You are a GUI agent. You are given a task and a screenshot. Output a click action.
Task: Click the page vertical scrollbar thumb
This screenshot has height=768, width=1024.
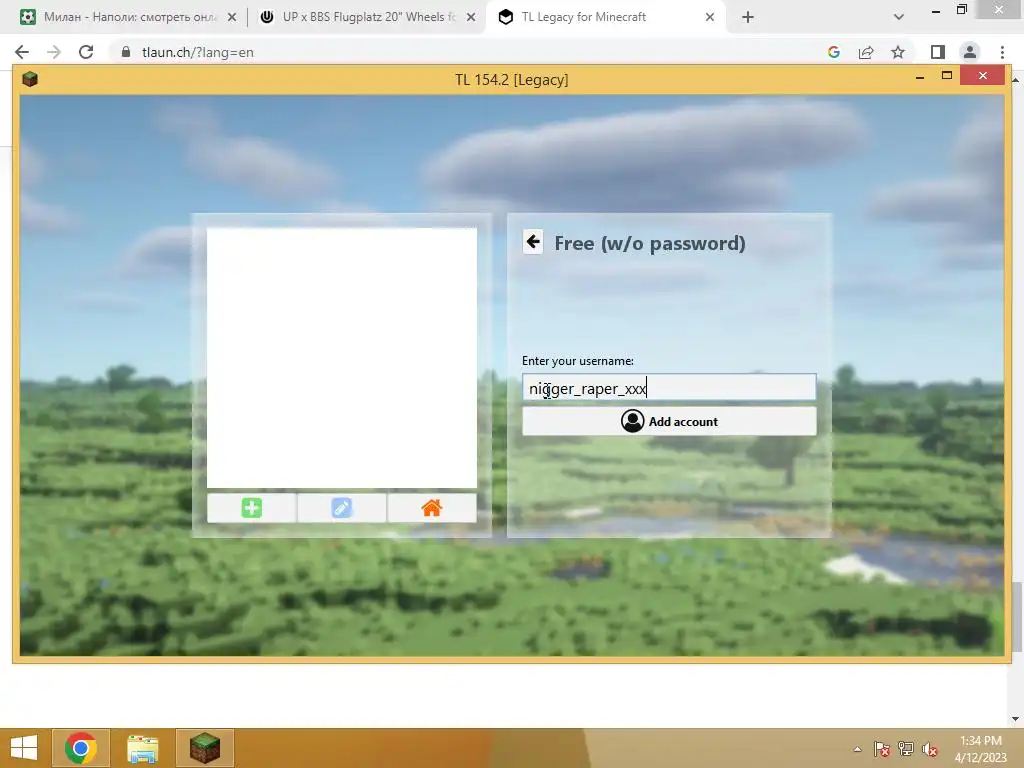[x=1016, y=616]
